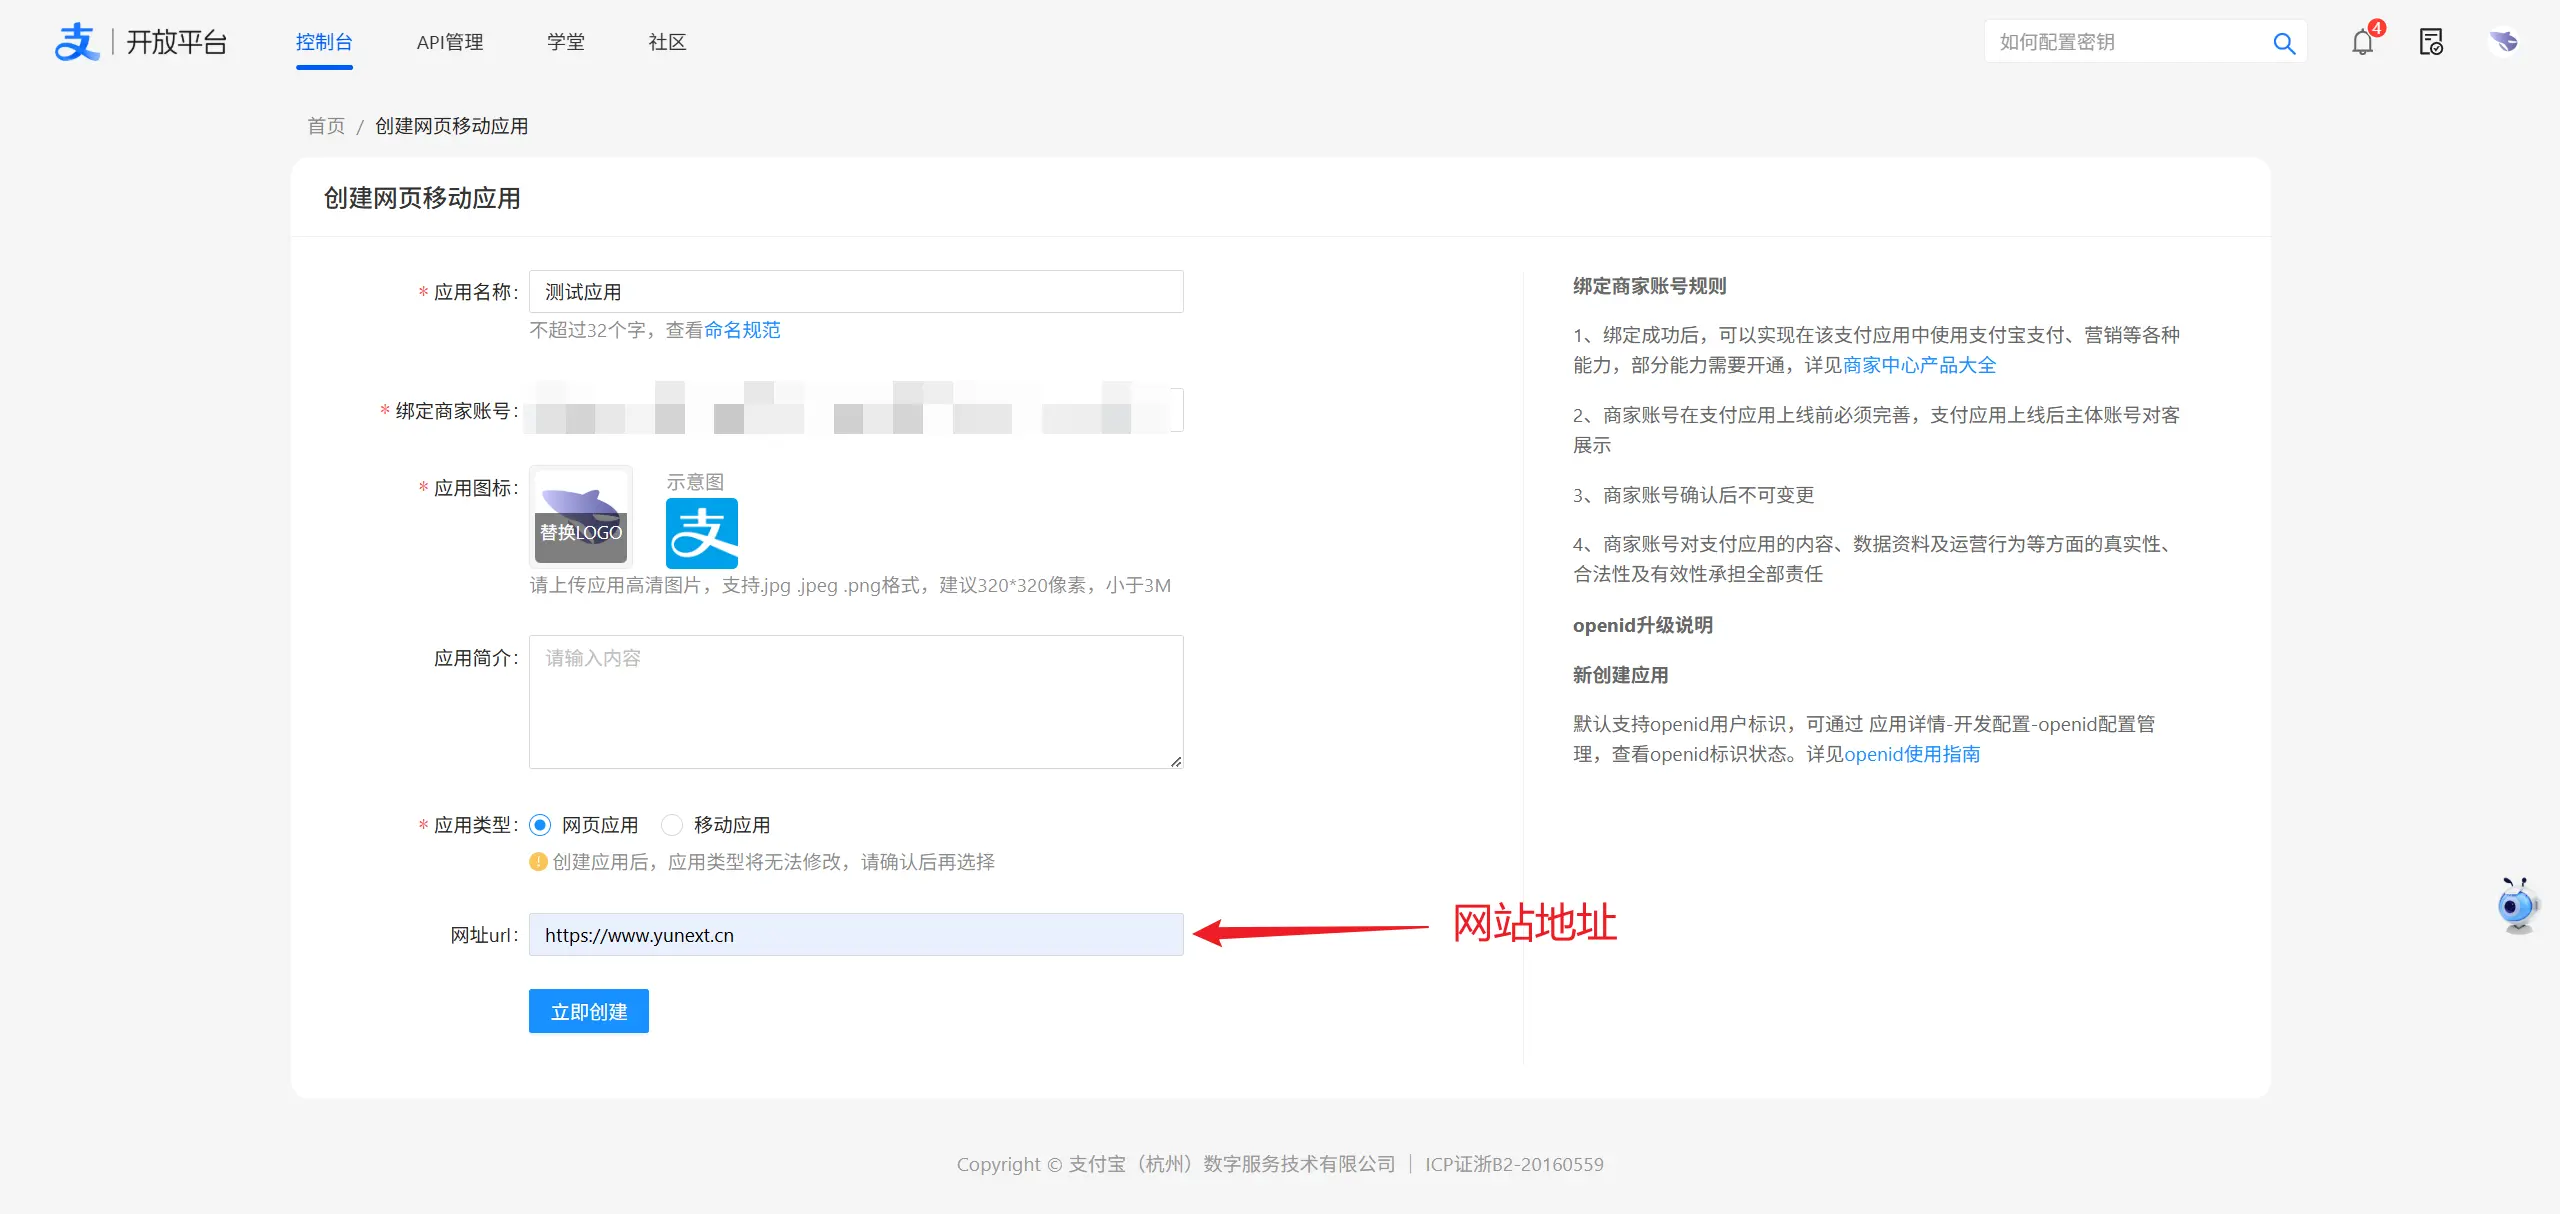Click the 立即创建 button
This screenshot has height=1214, width=2560.
coord(589,1011)
